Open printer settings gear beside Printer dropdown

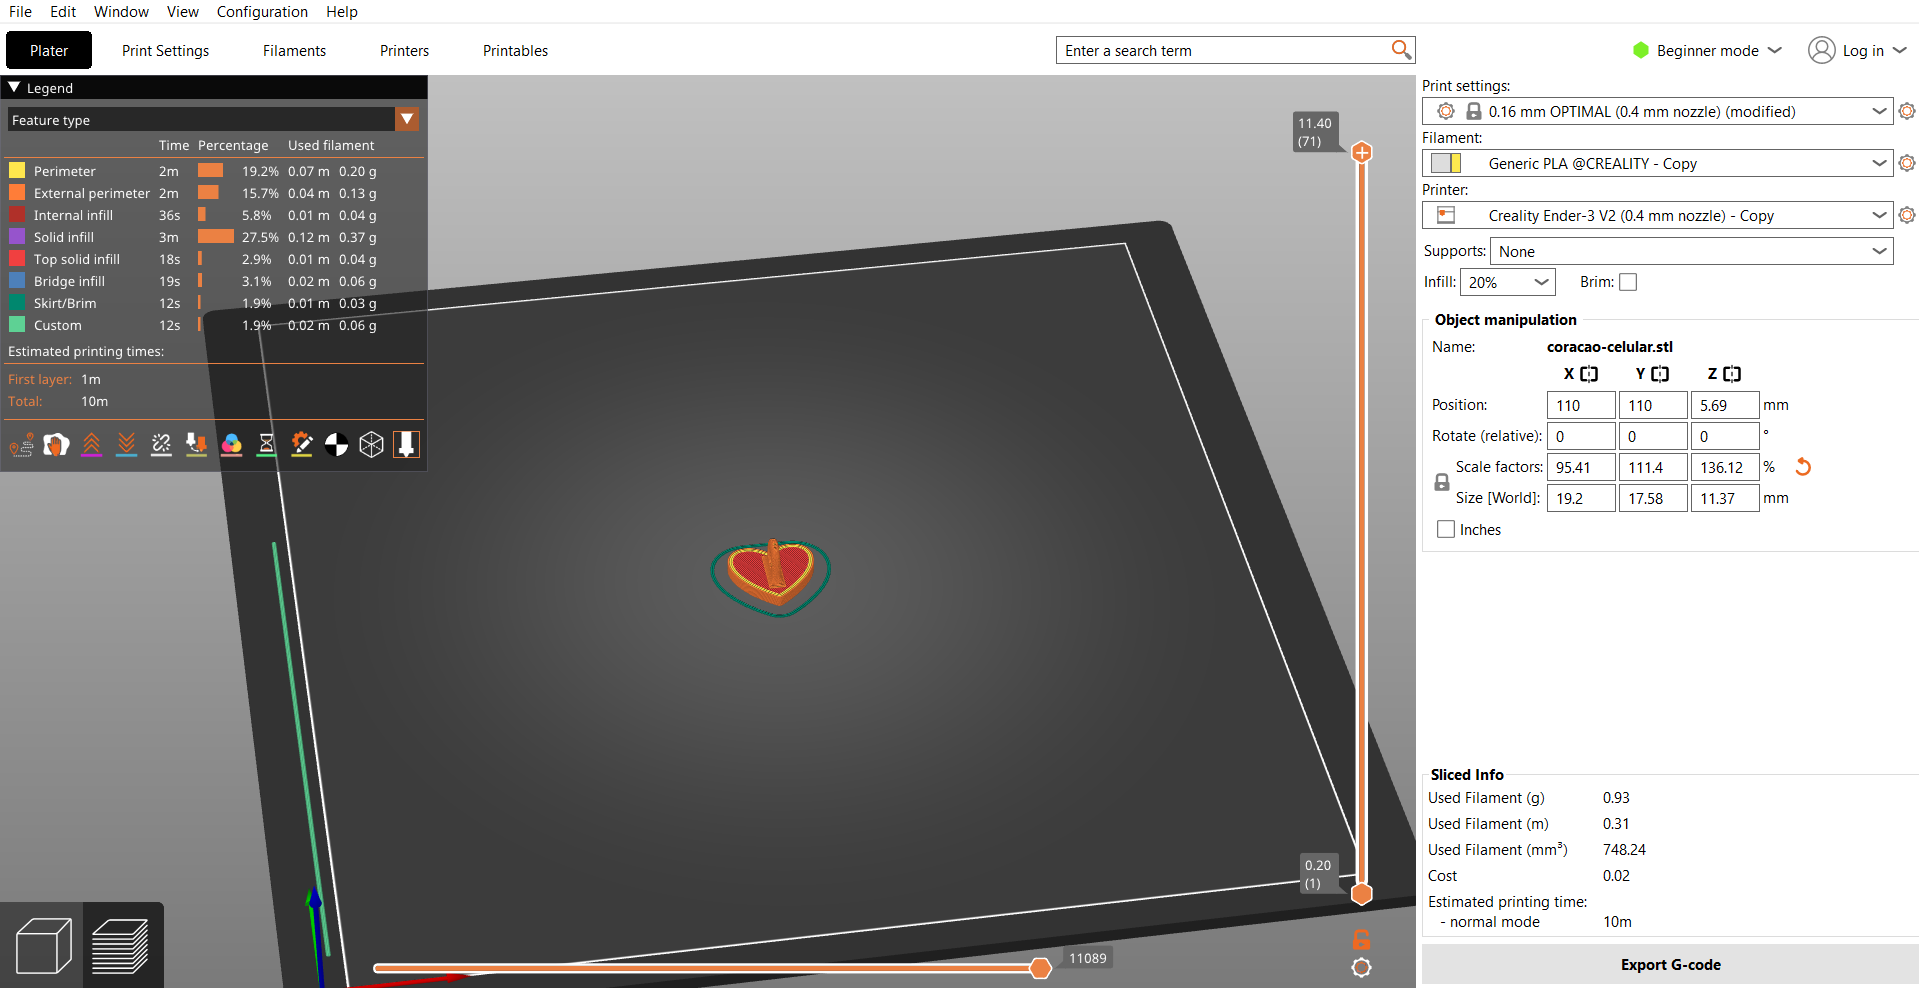(1907, 215)
